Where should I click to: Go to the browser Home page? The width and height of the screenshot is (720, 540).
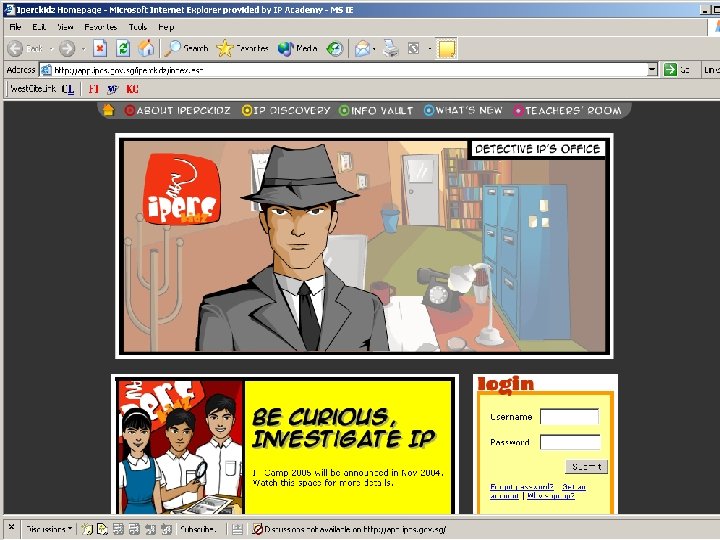146,48
